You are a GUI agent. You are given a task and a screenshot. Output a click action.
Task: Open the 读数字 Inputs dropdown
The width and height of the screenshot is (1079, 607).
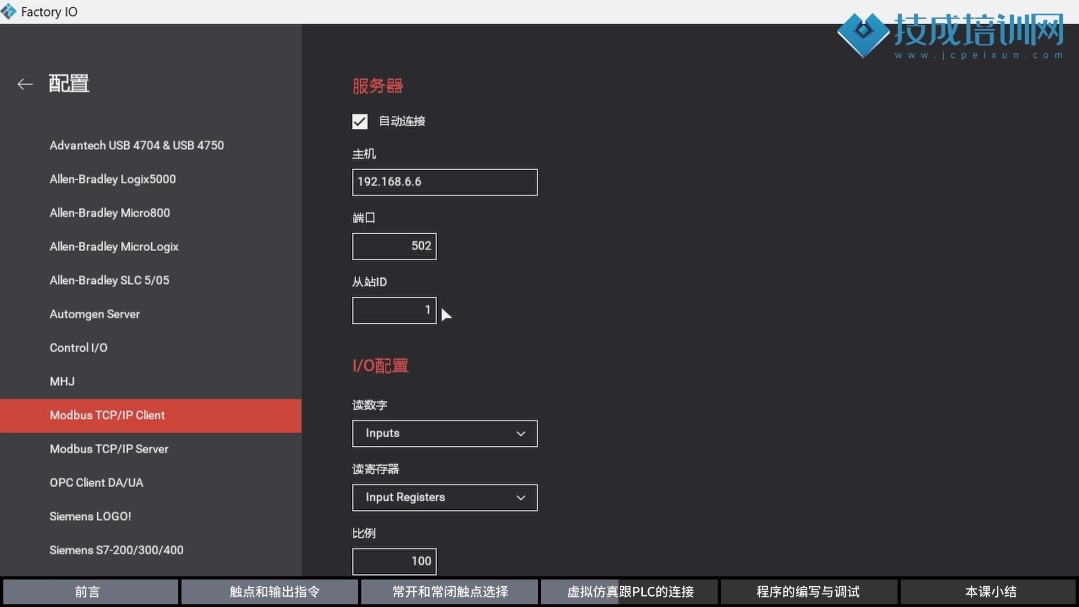[445, 434]
